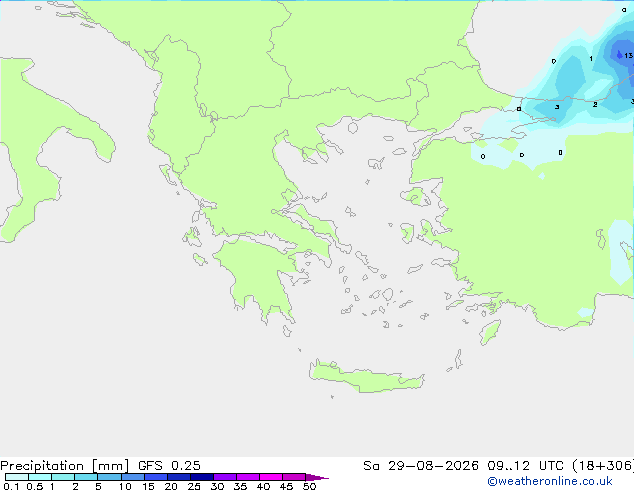Pick the 1–2 mm legend color swatch
Image resolution: width=634 pixels, height=490 pixels.
point(63,477)
